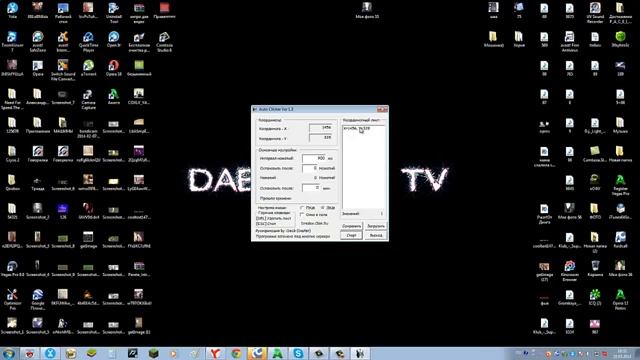Click the Сохранить button in Auto Clicker

click(351, 226)
